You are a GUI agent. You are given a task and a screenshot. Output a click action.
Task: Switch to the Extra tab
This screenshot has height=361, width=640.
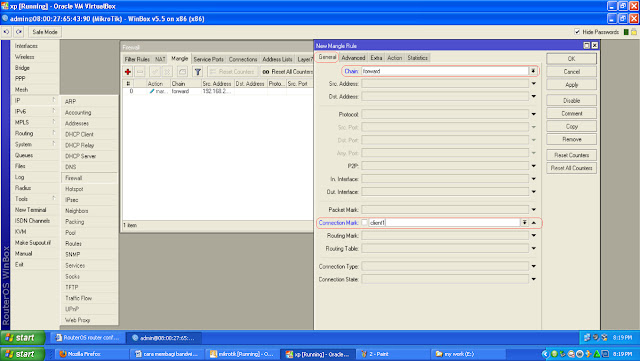pyautogui.click(x=376, y=58)
